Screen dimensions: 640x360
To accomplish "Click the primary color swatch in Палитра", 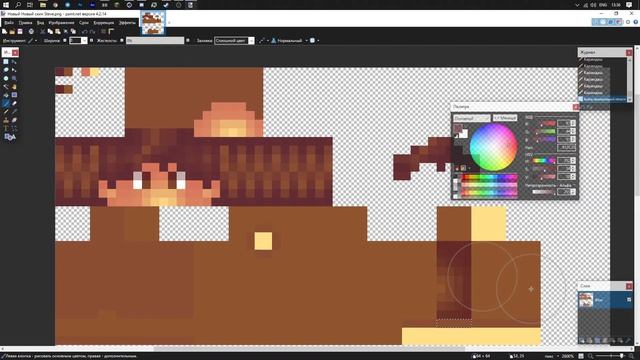I will (x=458, y=128).
